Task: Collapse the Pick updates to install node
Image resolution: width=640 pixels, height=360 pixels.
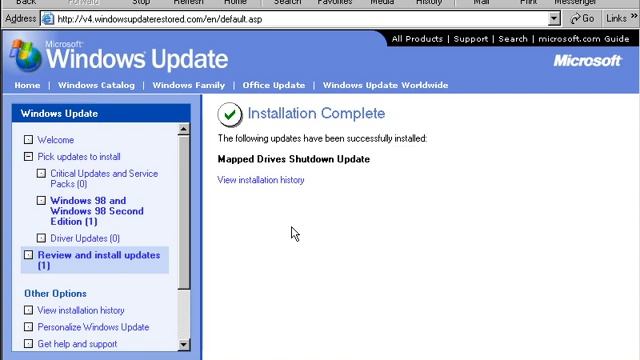Action: click(28, 156)
